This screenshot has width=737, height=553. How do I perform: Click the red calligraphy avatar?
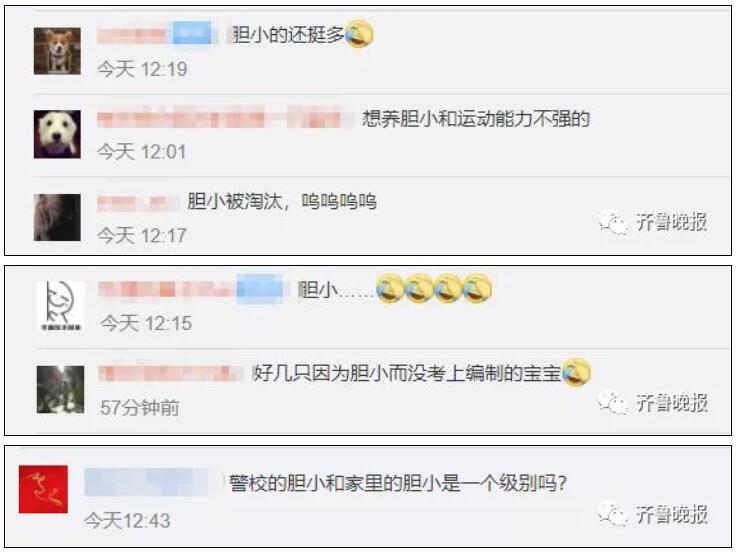point(43,489)
